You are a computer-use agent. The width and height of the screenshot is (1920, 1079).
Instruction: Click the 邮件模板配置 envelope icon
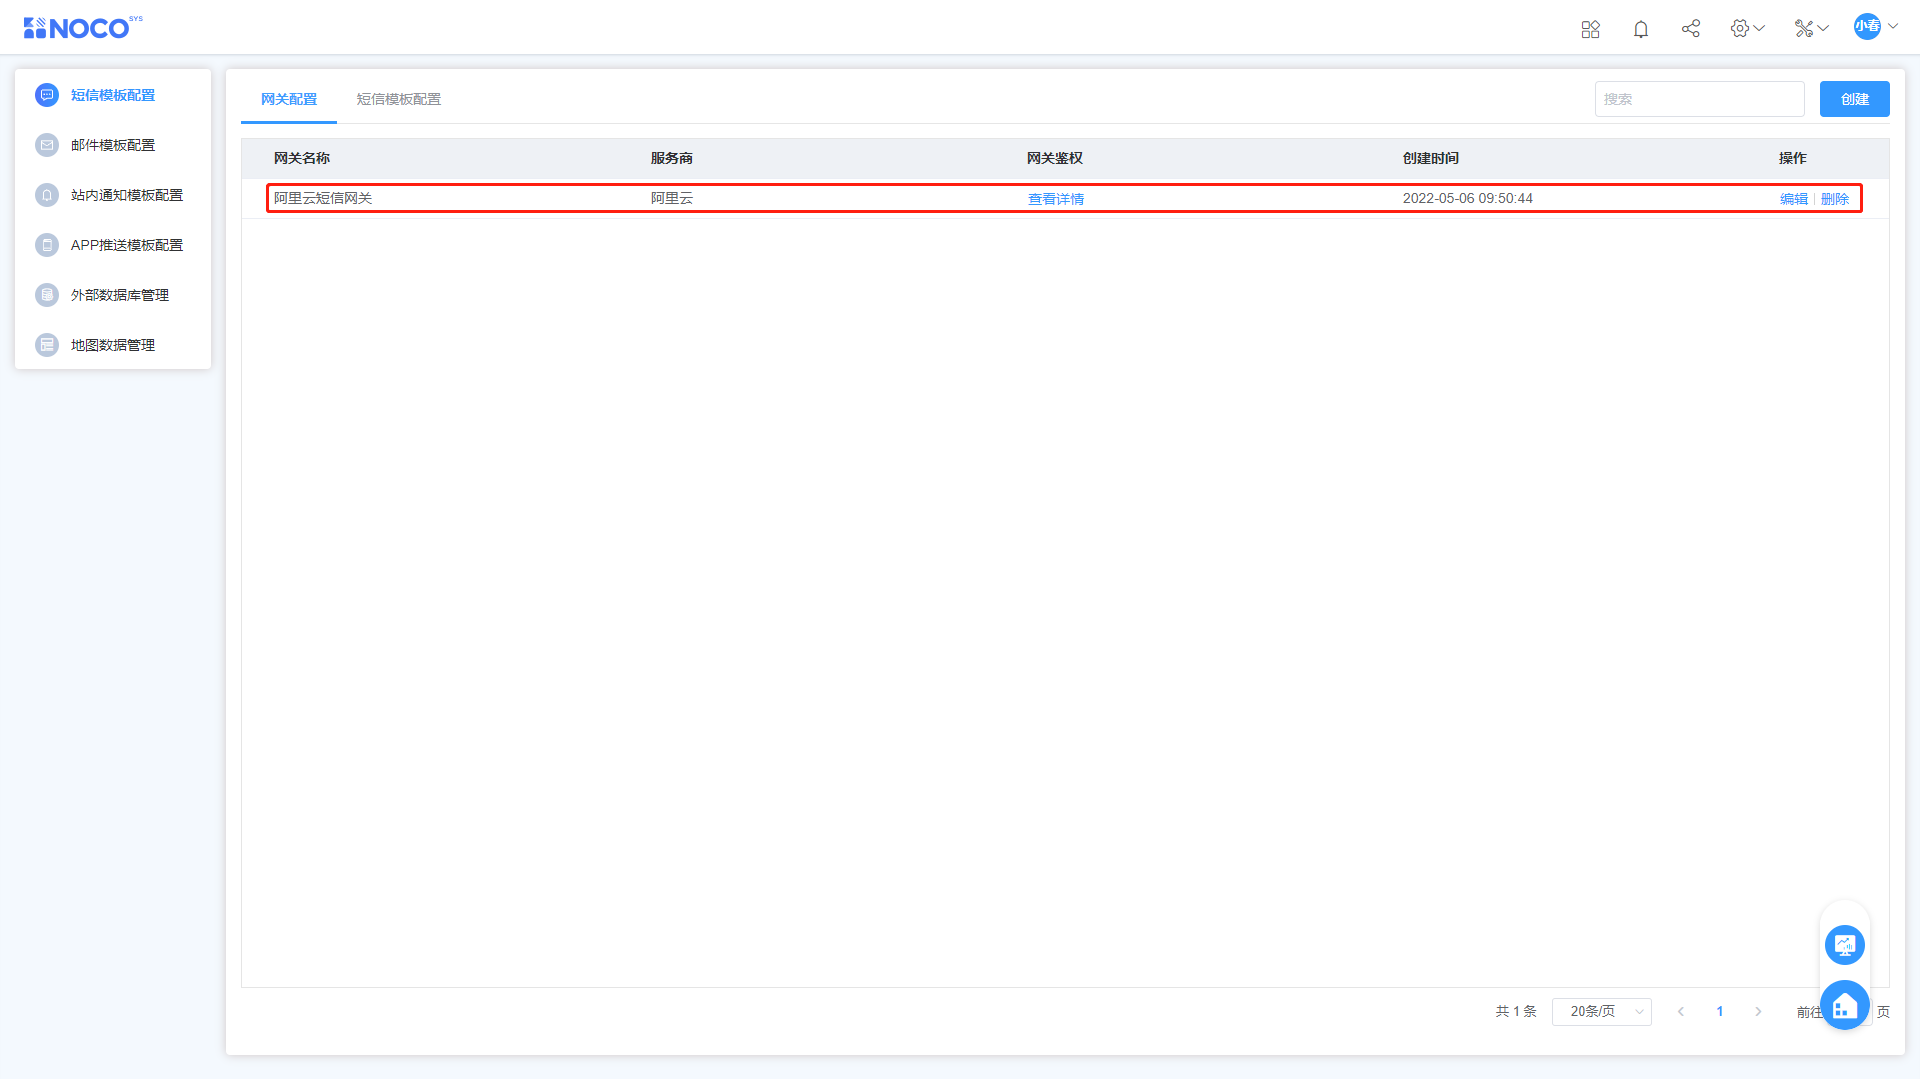point(47,145)
